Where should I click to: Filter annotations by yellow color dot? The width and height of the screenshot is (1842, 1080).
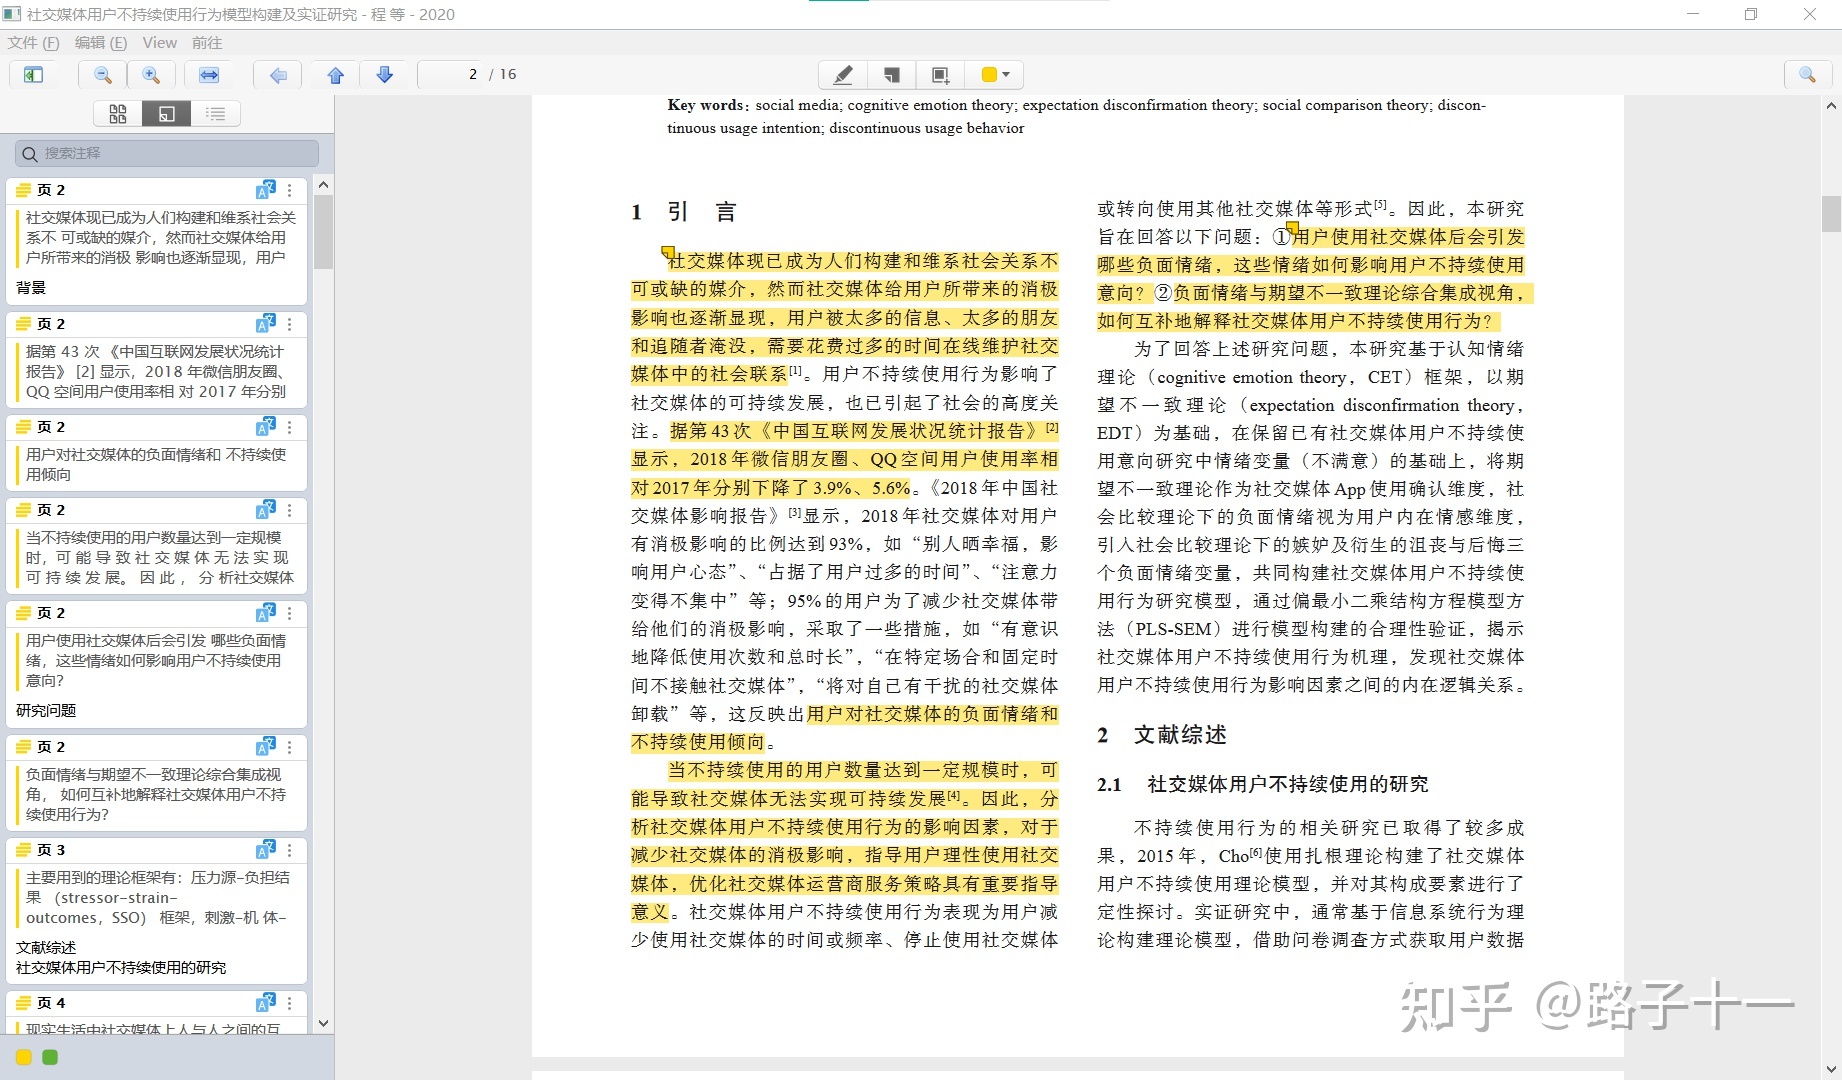(x=24, y=1057)
